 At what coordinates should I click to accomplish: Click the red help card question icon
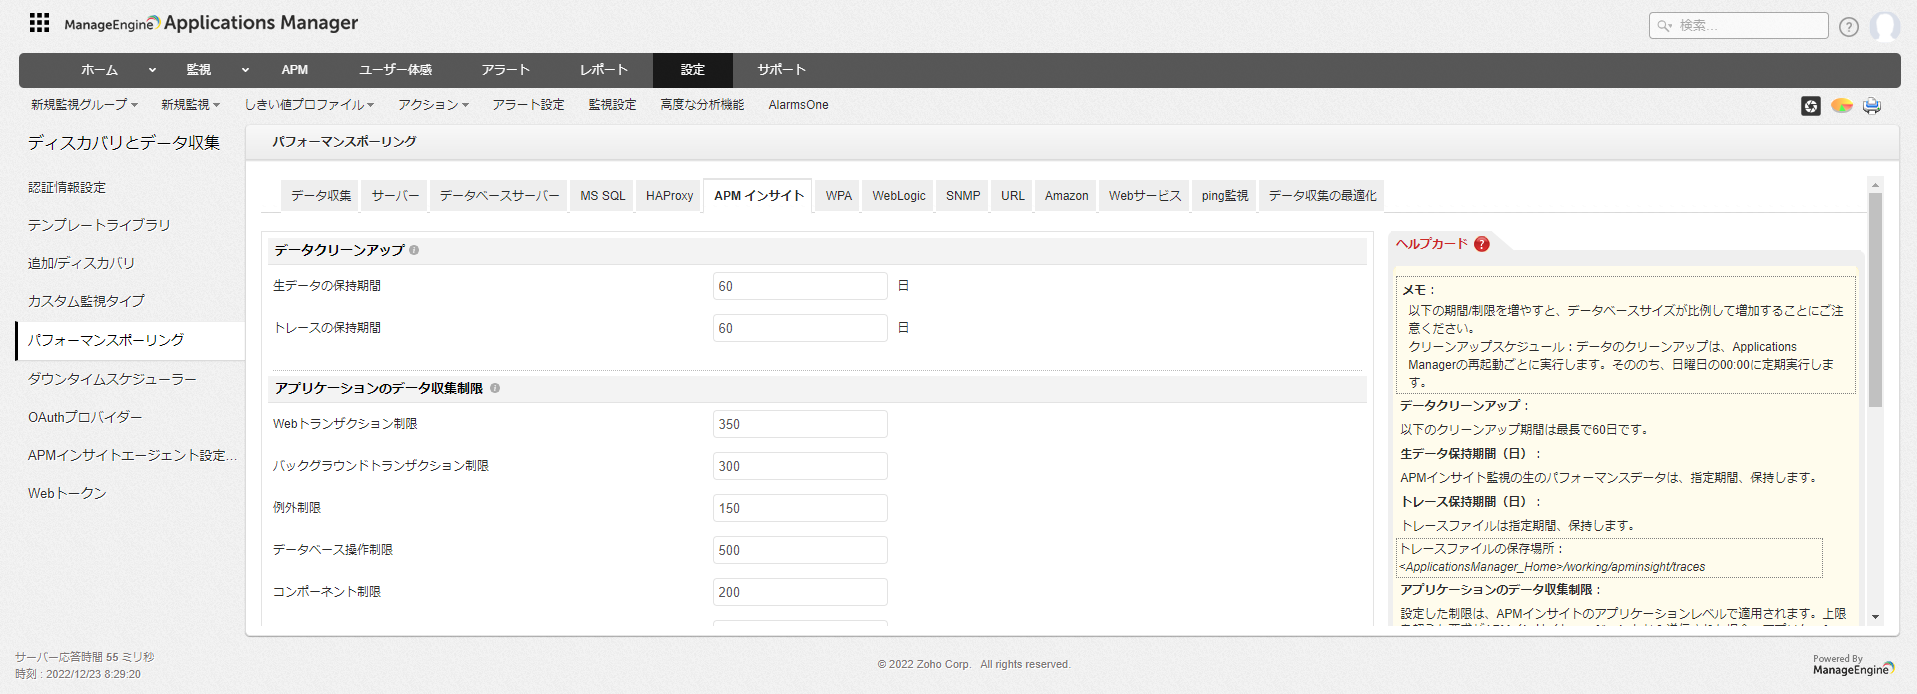click(x=1482, y=244)
